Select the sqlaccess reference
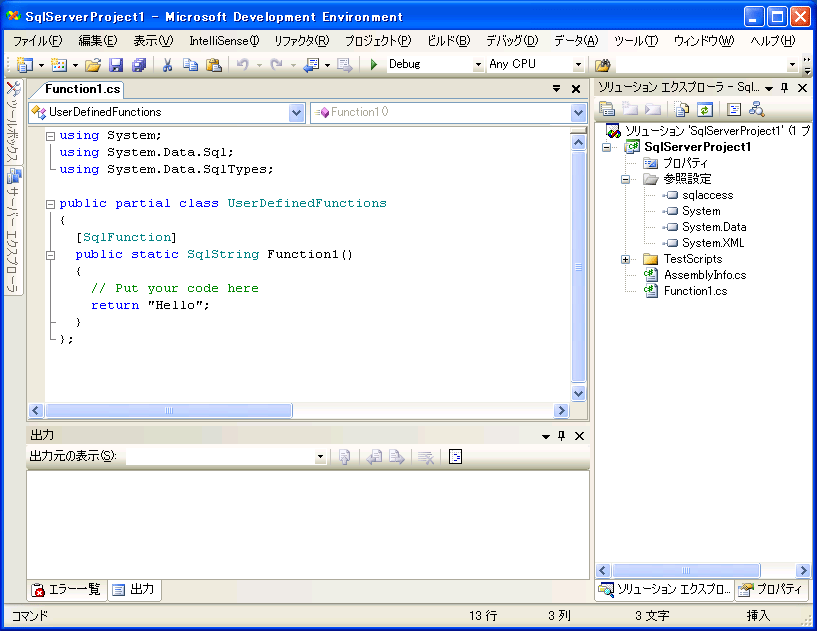This screenshot has width=817, height=631. tap(708, 195)
